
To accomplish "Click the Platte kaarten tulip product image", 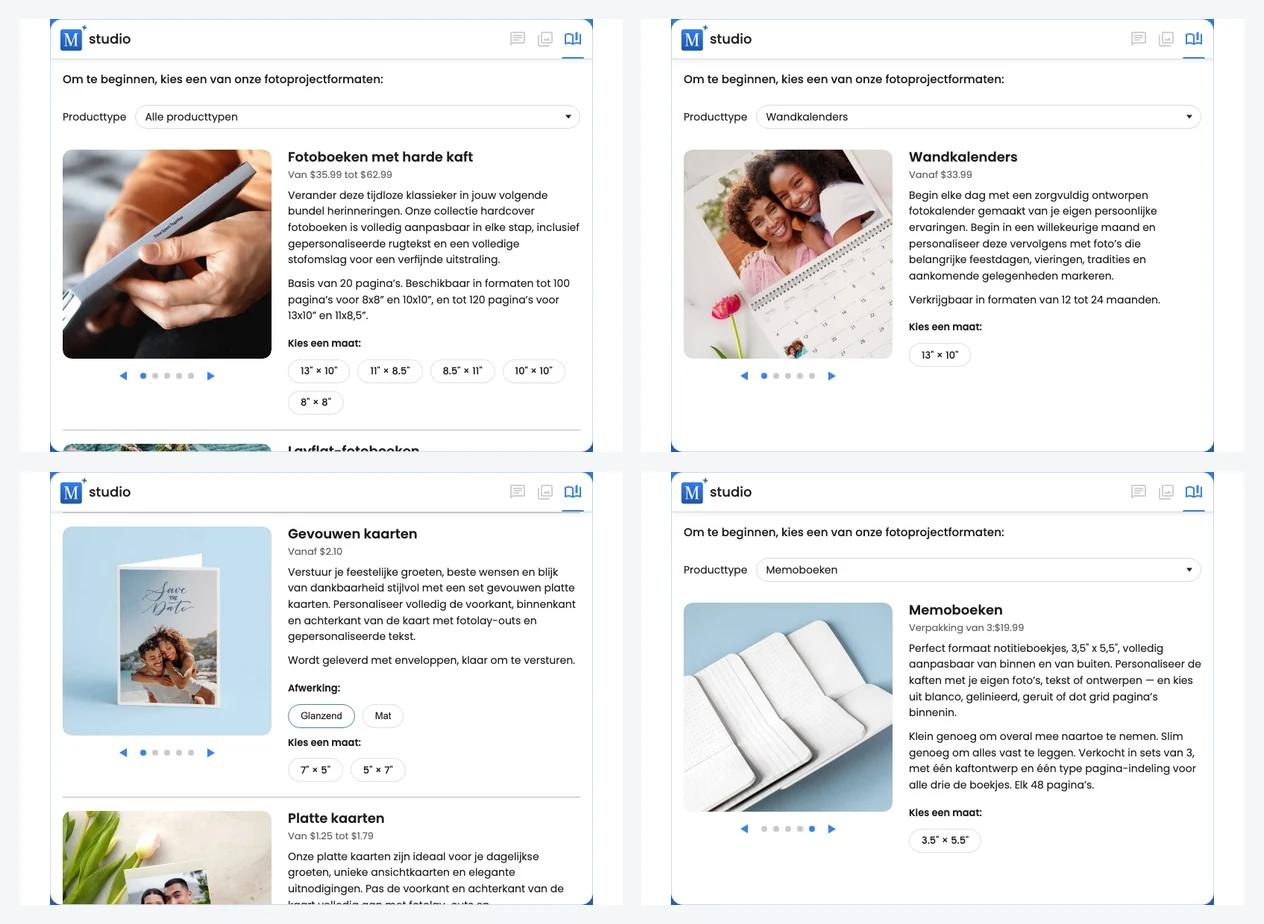I will (x=167, y=857).
